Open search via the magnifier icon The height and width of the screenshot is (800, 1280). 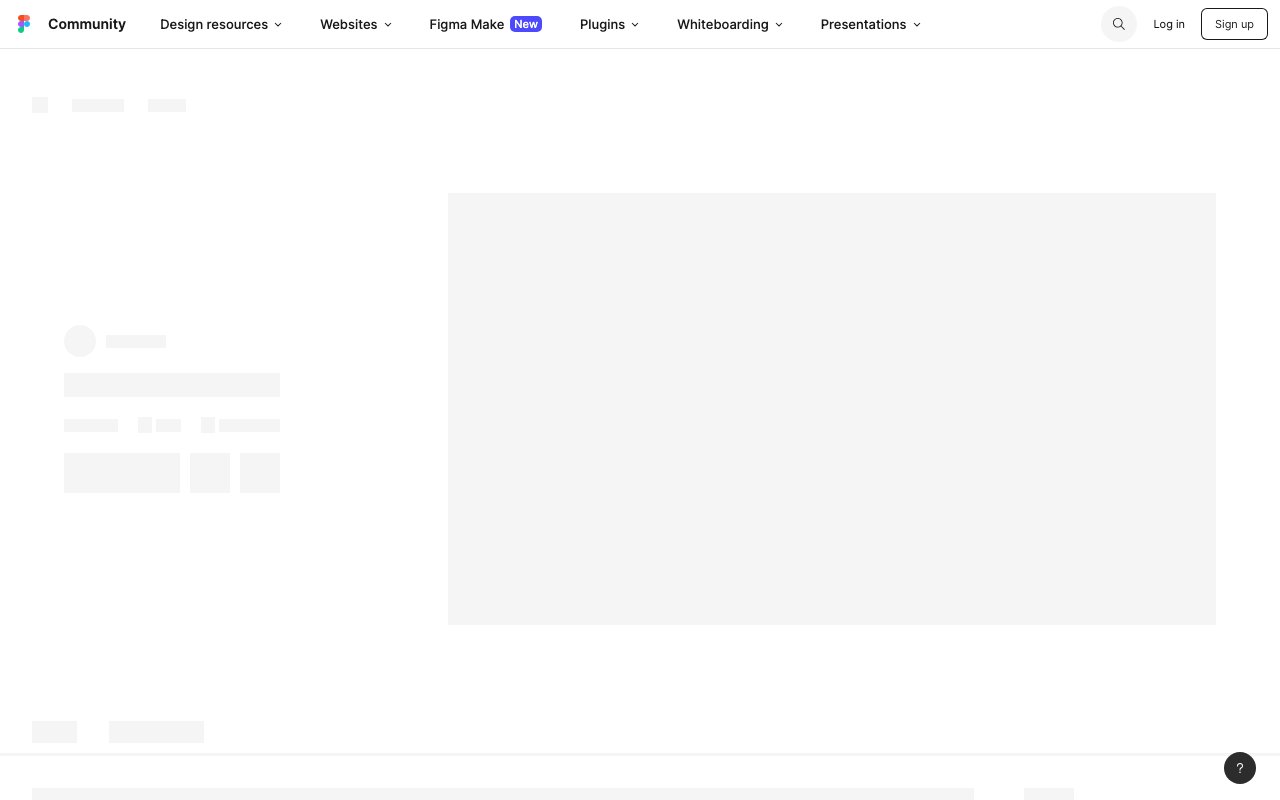[x=1118, y=23]
